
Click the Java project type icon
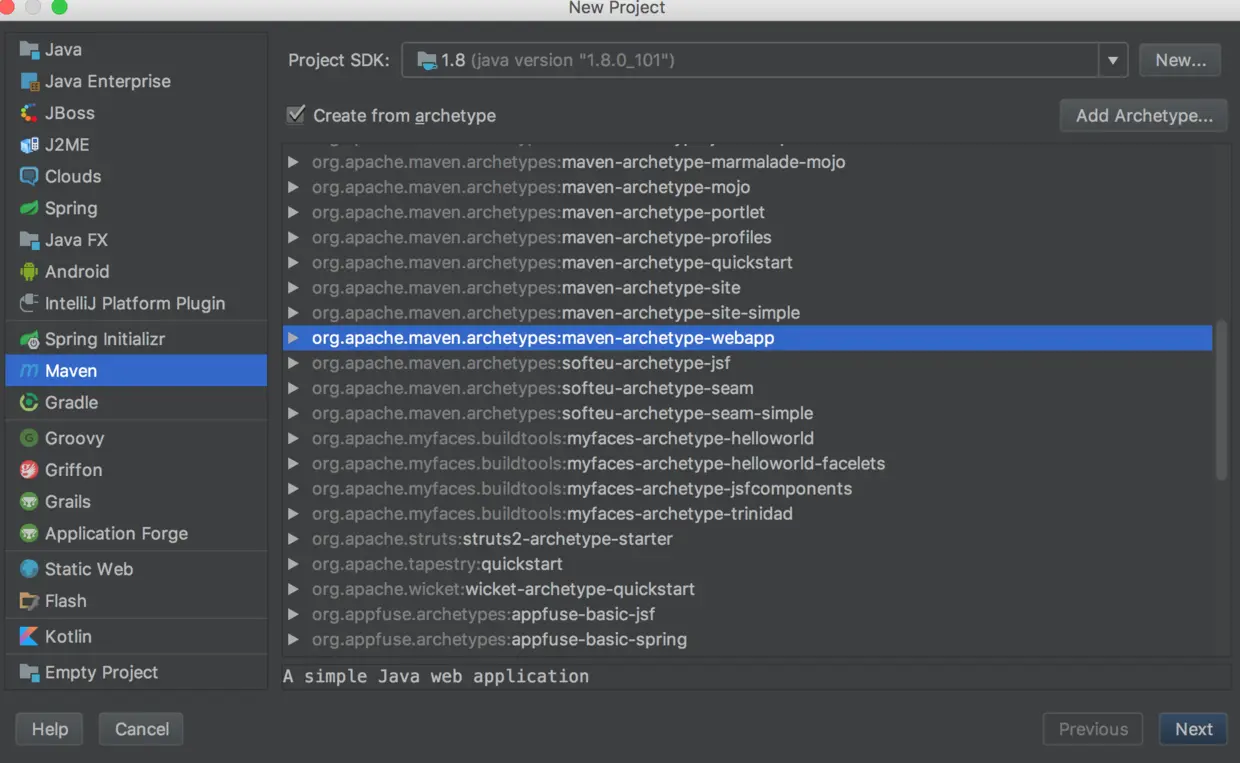(x=29, y=49)
